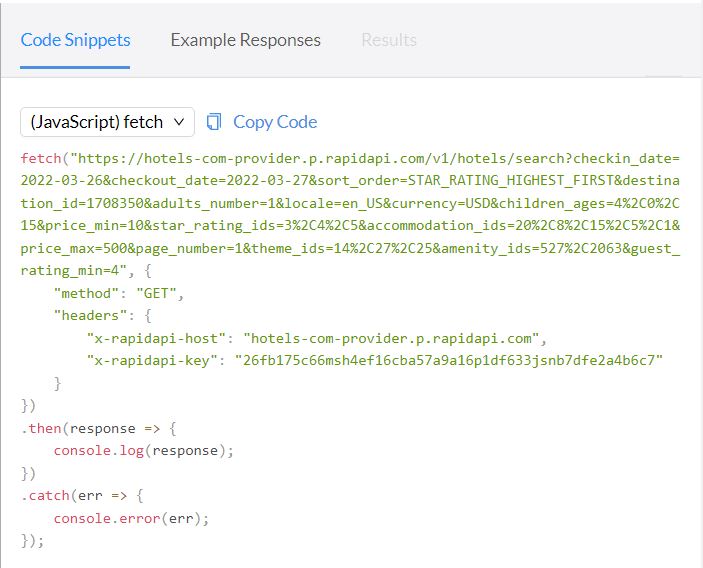Click the console.error(err); line
703x568 pixels.
pyautogui.click(x=131, y=519)
